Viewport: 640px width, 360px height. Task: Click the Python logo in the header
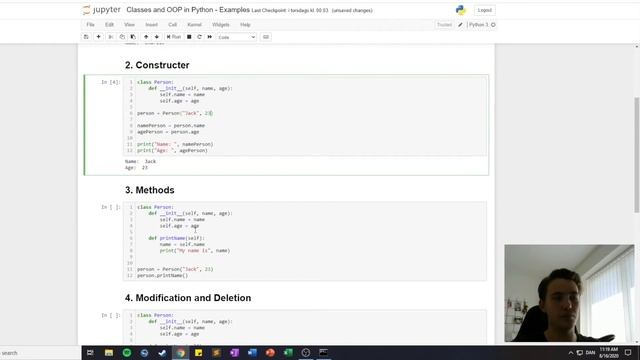pos(461,10)
